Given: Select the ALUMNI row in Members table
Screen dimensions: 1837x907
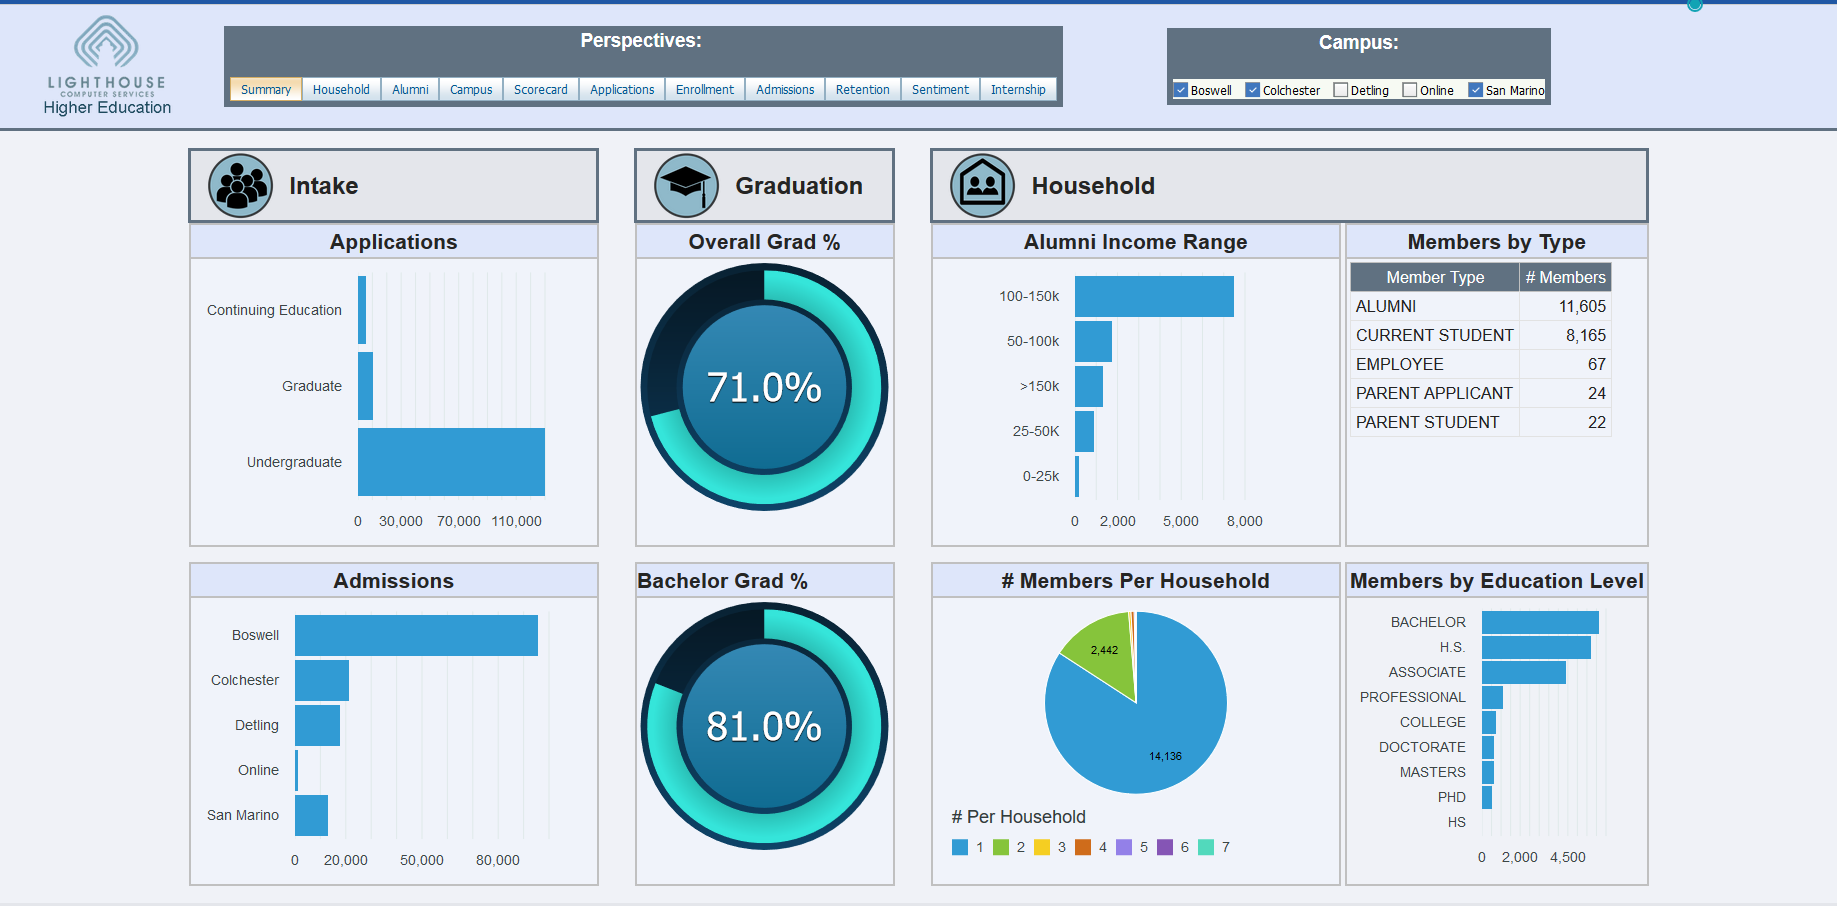Looking at the screenshot, I should [1480, 306].
